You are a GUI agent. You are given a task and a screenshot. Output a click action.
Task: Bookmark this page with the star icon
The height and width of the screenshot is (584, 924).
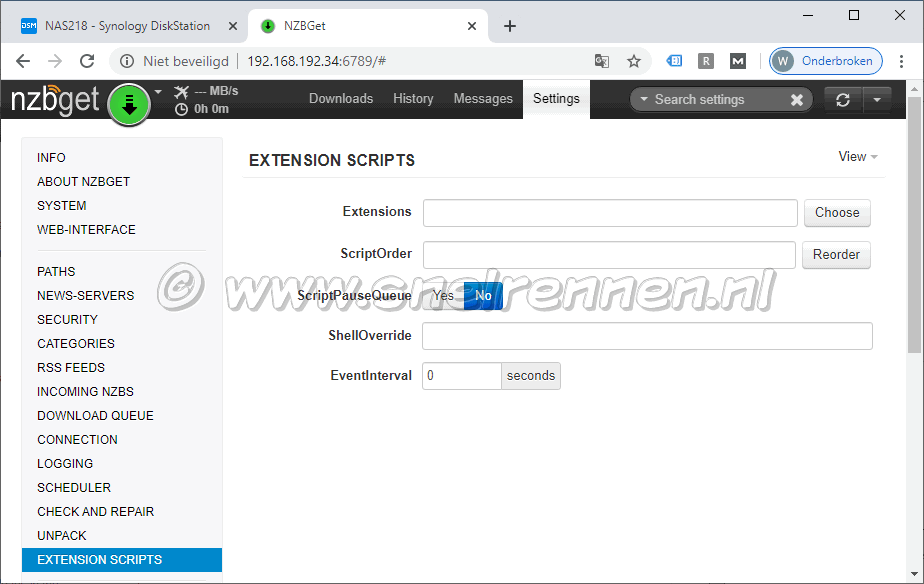[633, 61]
